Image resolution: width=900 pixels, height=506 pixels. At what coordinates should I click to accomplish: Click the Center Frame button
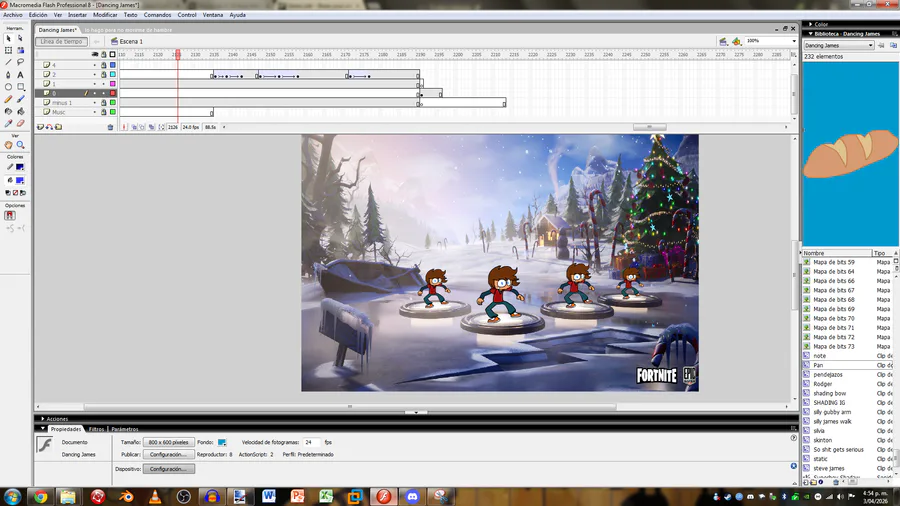(x=124, y=127)
